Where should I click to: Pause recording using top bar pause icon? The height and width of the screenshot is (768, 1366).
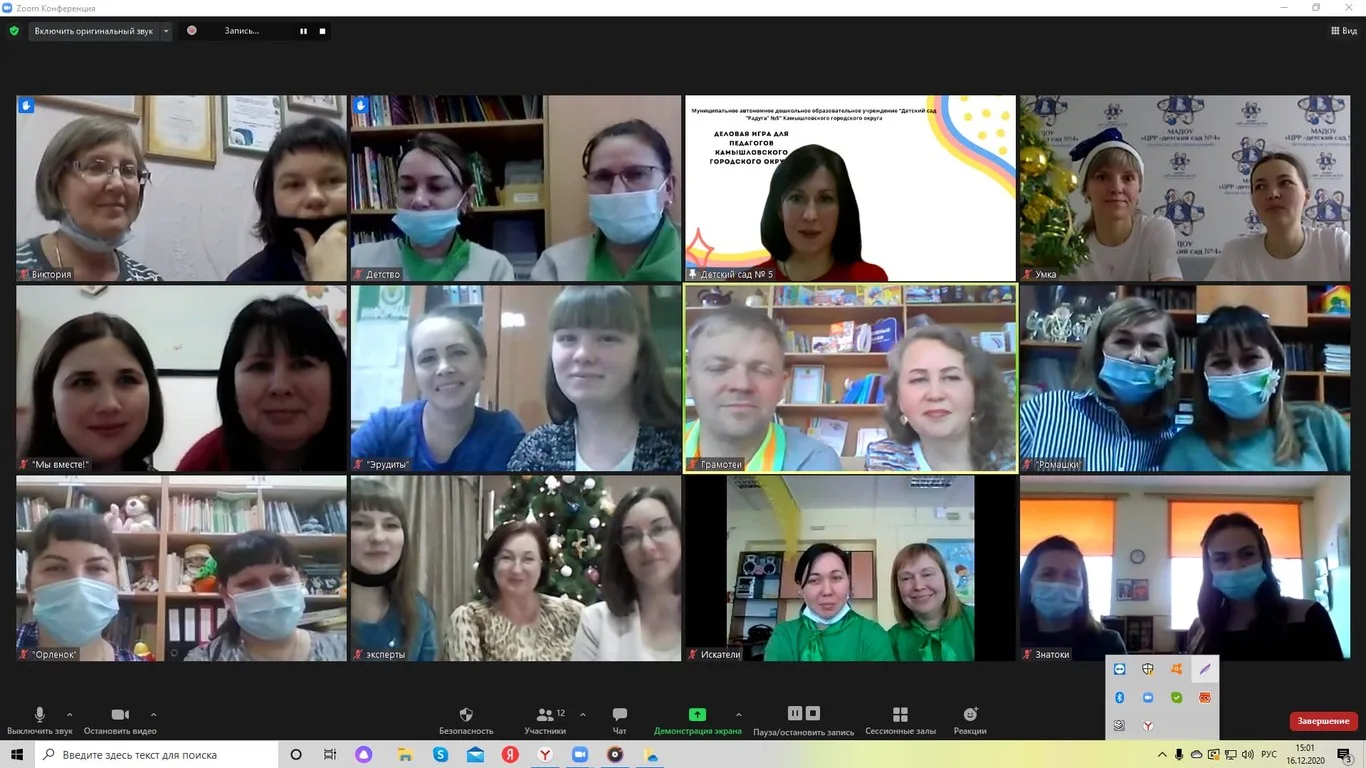tap(304, 31)
